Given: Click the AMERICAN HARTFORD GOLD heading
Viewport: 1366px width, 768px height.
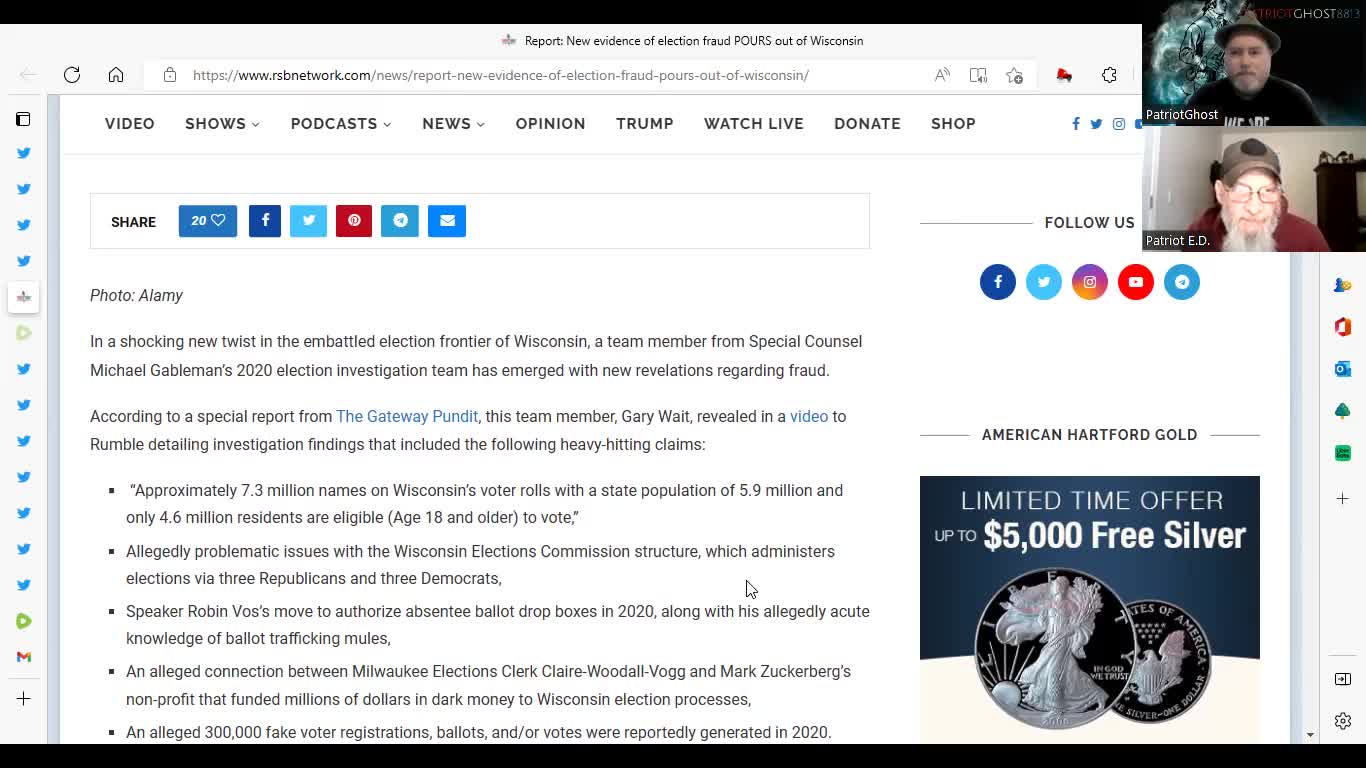Looking at the screenshot, I should (1090, 435).
